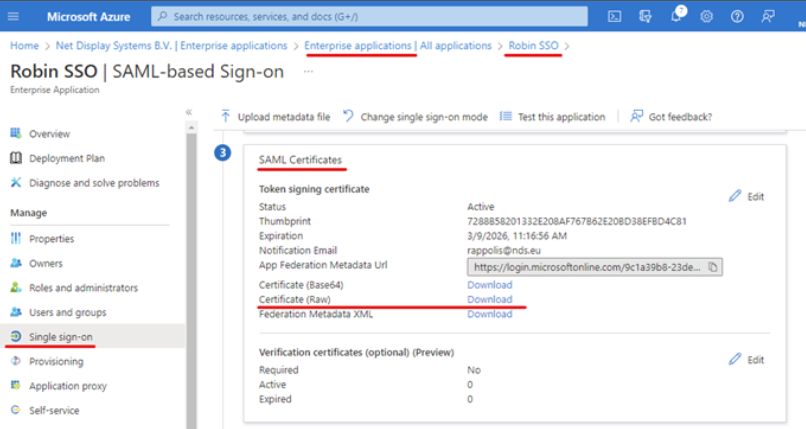Open Net Display Systems B.V. breadcrumb
The image size is (806, 429).
(x=171, y=46)
